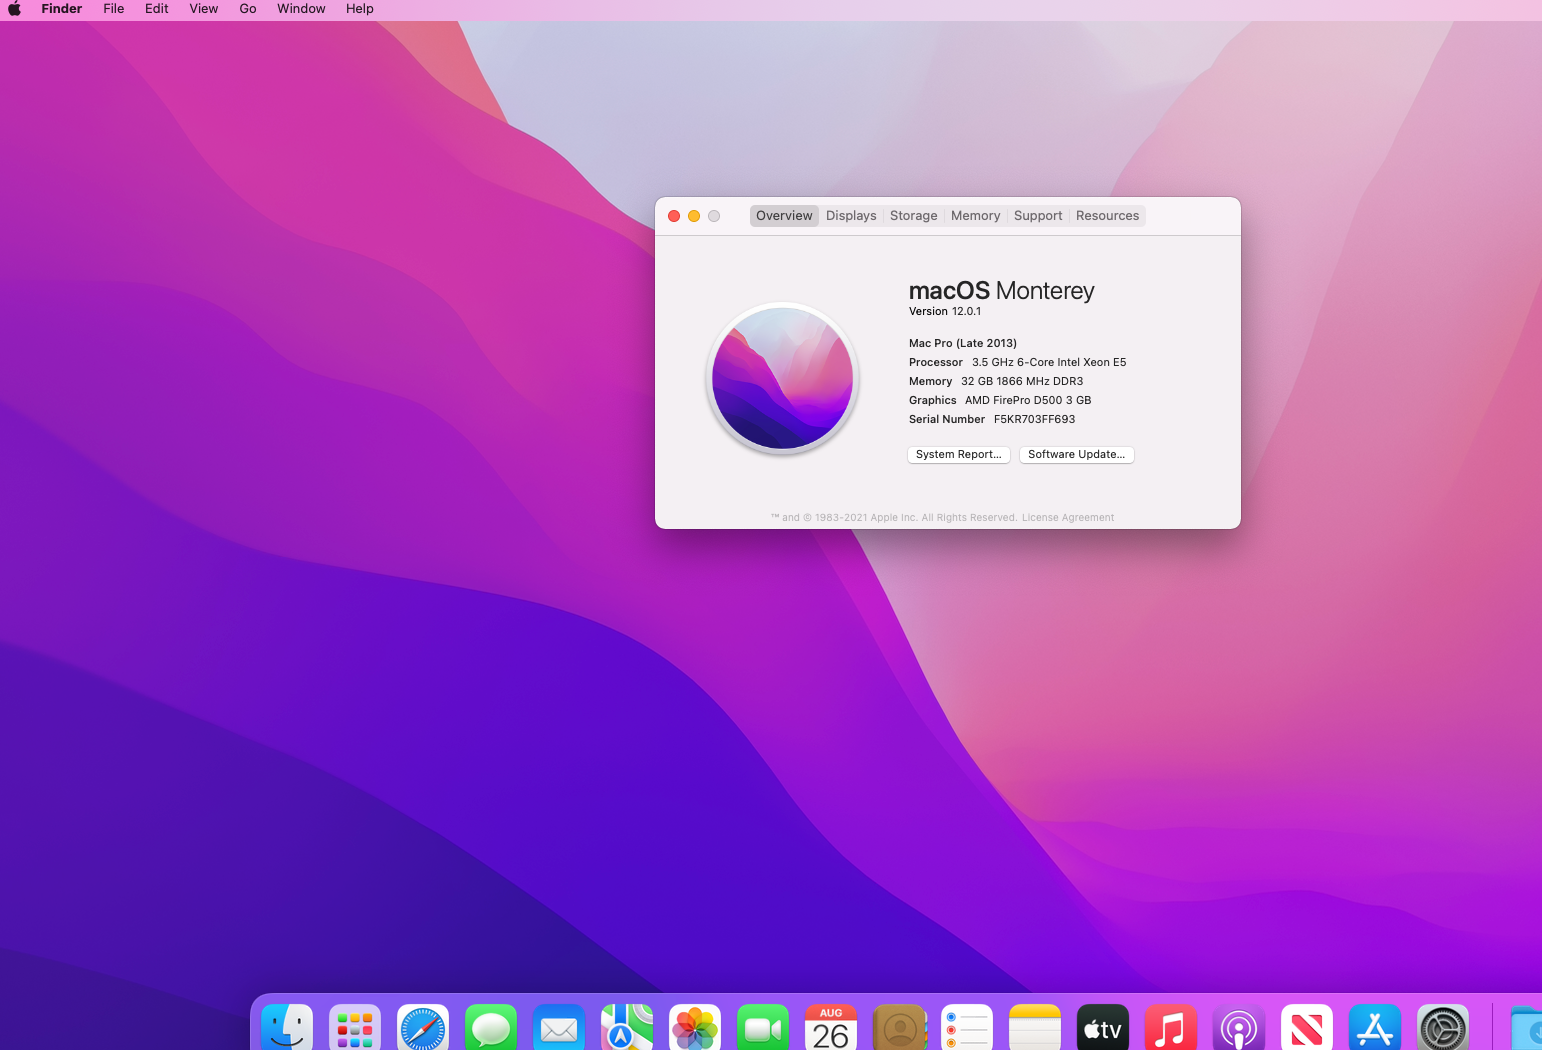This screenshot has width=1542, height=1050.
Task: Click the 32 GB 1866 MHz DDR3 text
Action: point(1022,382)
